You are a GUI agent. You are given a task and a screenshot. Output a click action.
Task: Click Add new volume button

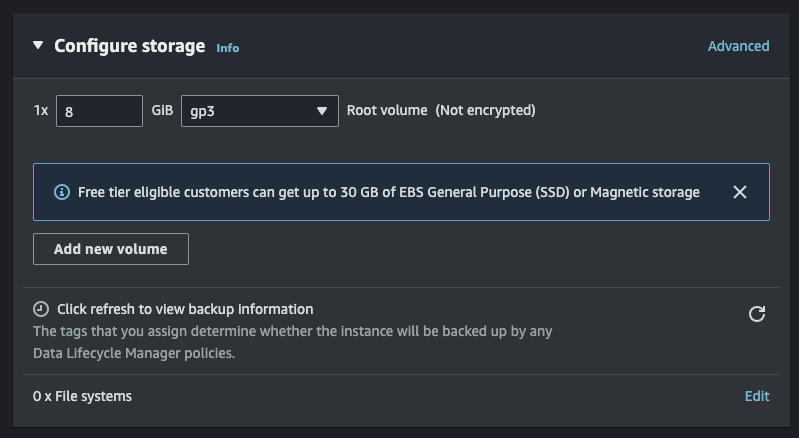tap(111, 249)
